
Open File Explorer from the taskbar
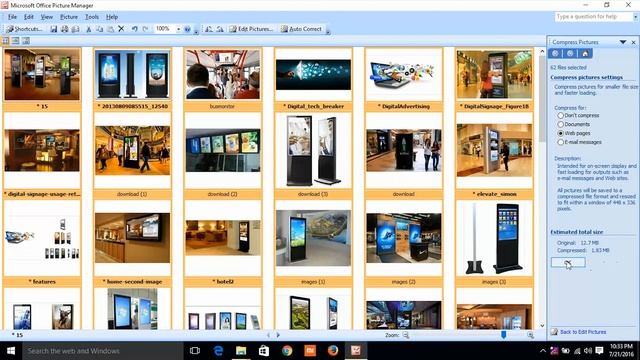(241, 351)
